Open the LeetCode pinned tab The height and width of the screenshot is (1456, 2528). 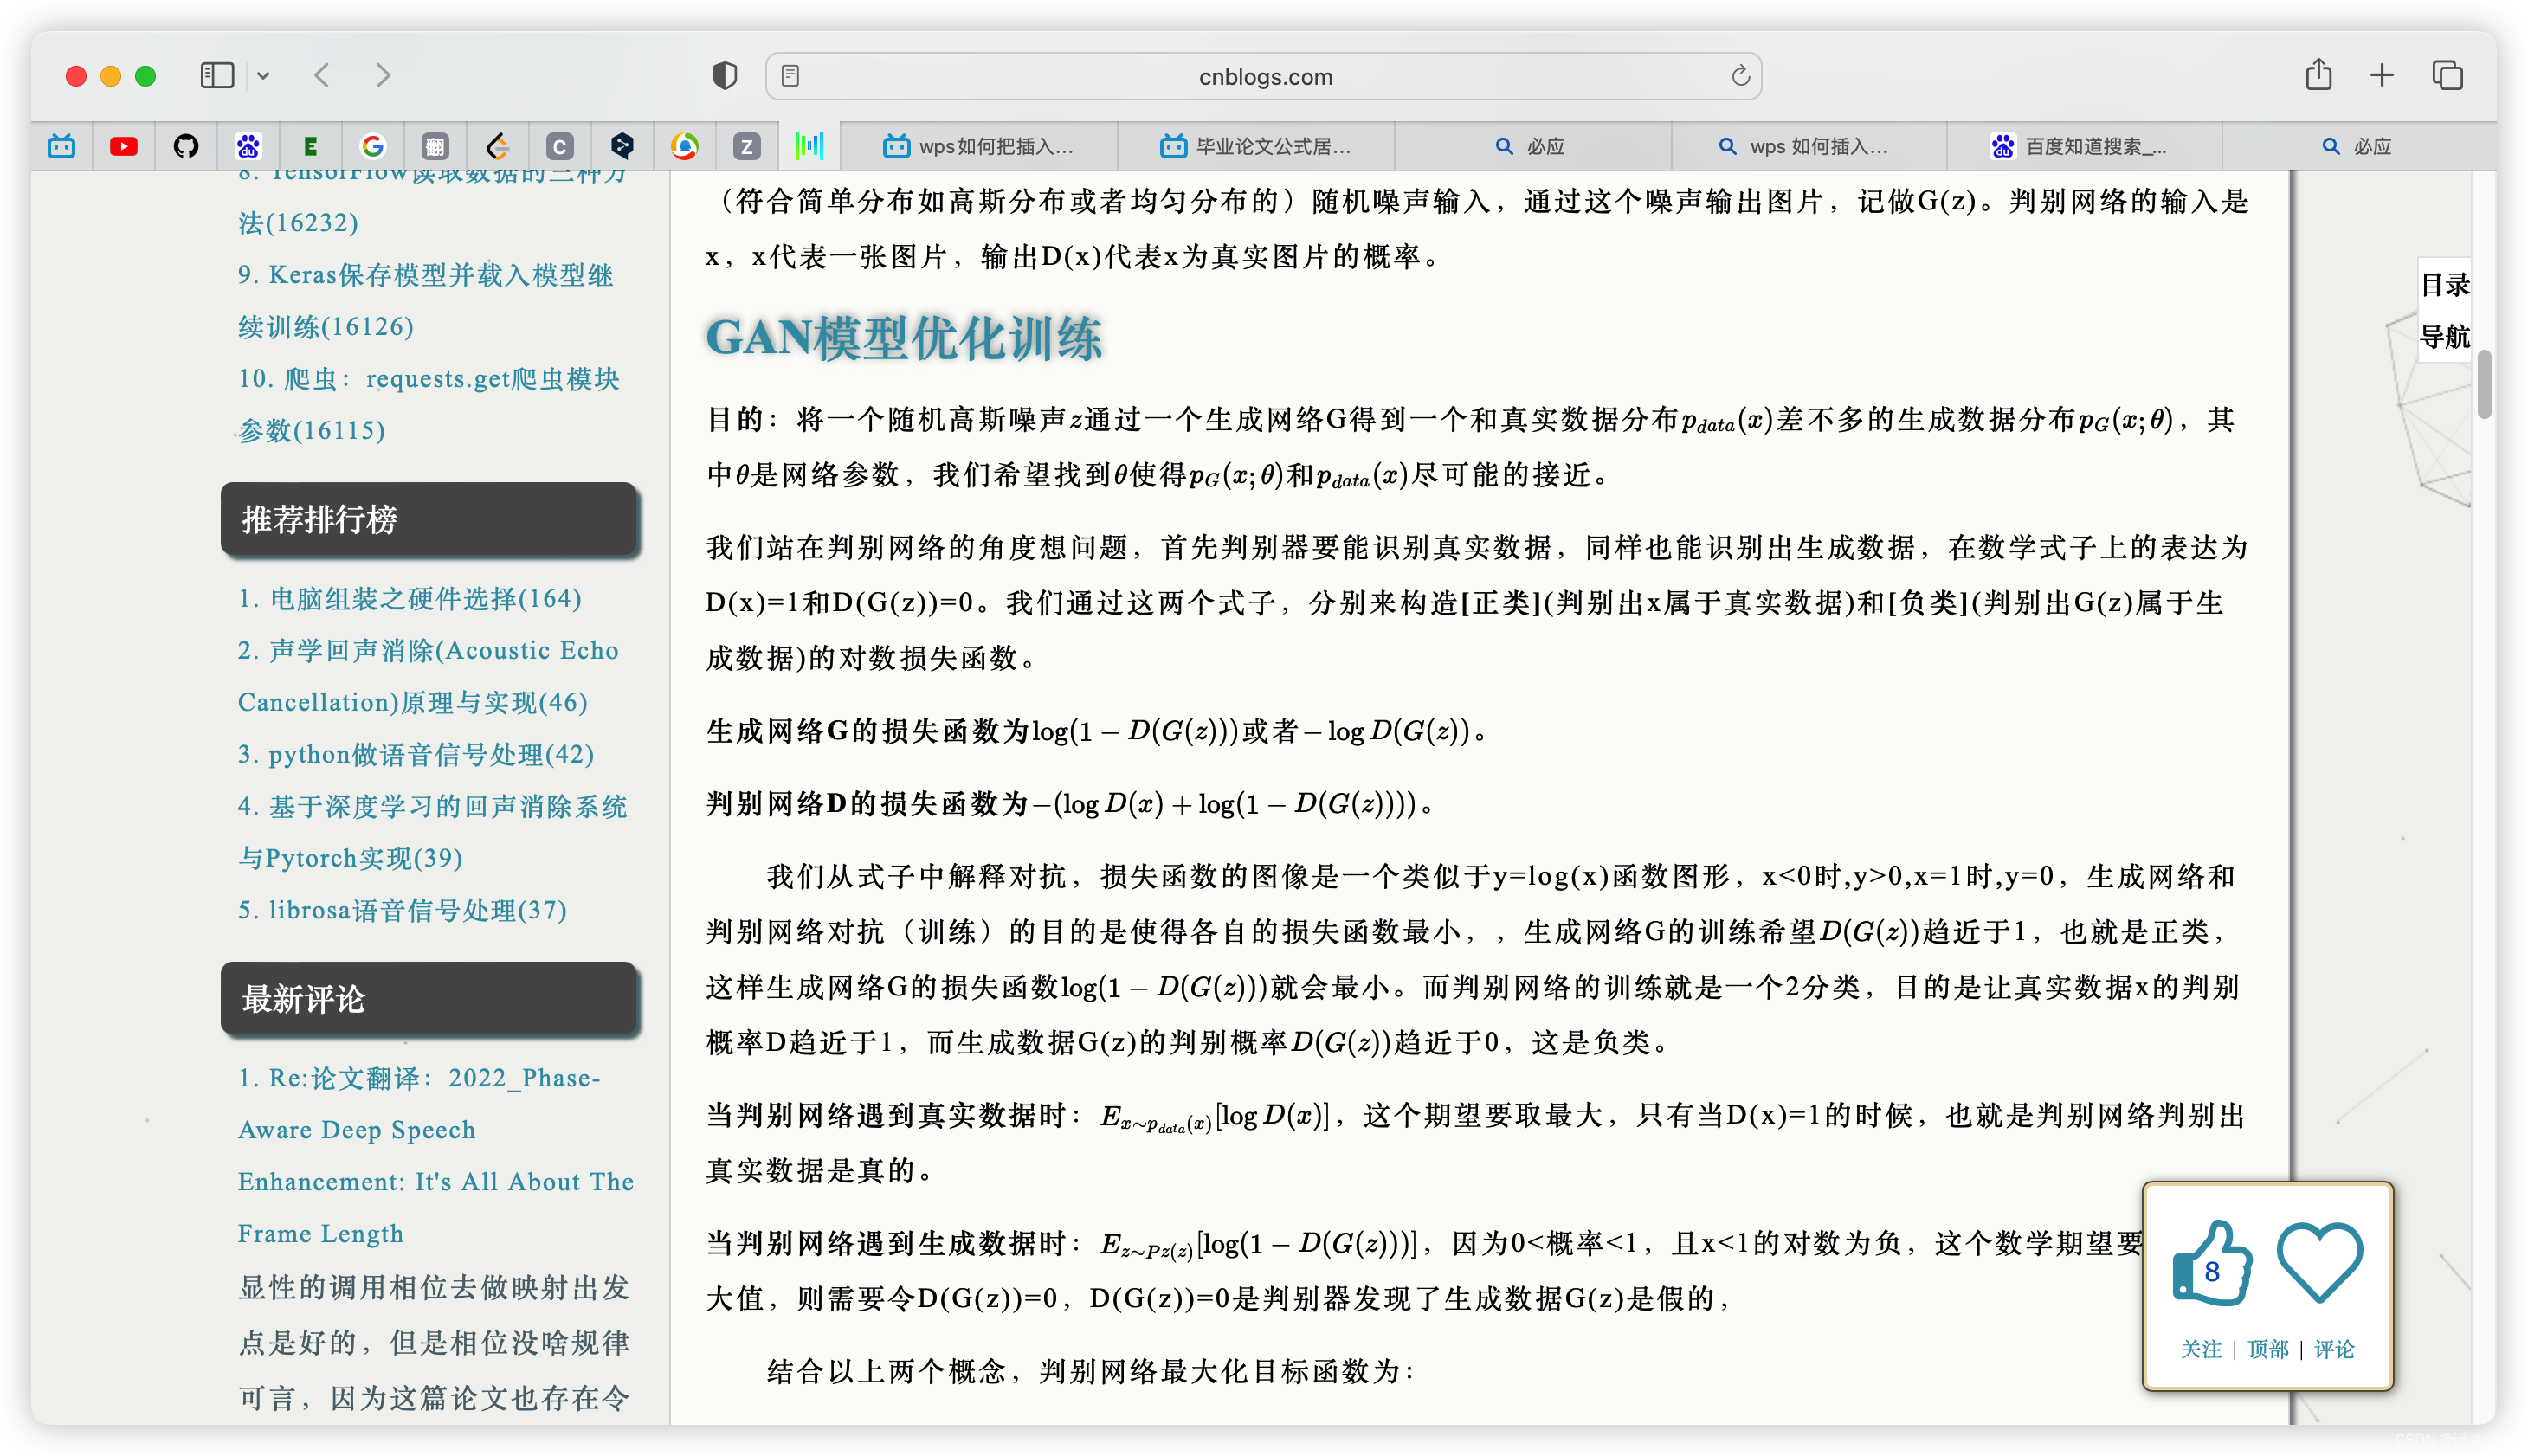point(497,147)
